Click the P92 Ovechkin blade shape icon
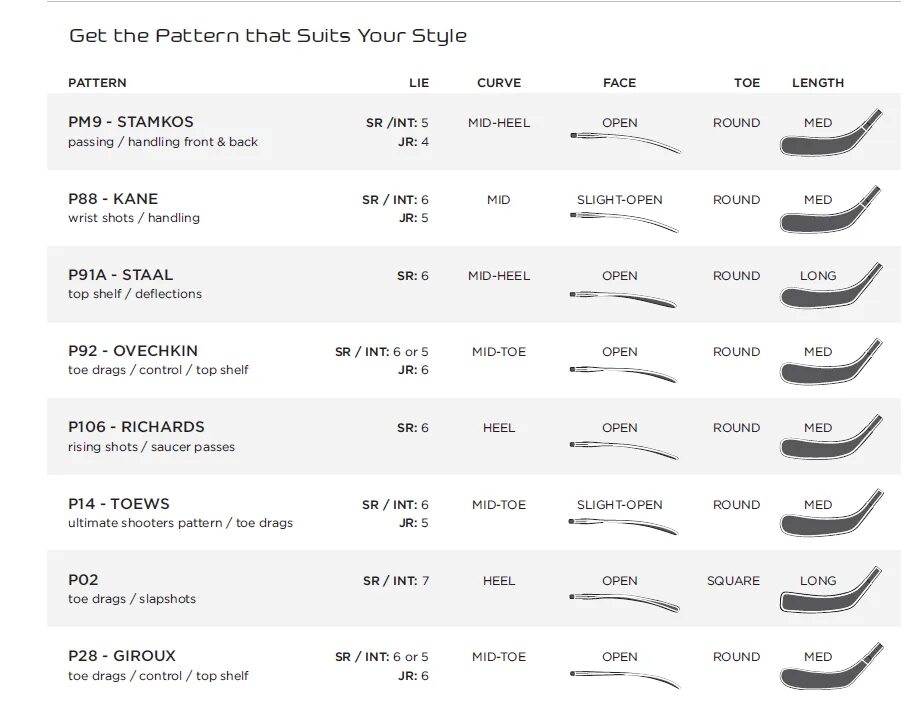Image resolution: width=922 pixels, height=719 pixels. click(x=831, y=364)
